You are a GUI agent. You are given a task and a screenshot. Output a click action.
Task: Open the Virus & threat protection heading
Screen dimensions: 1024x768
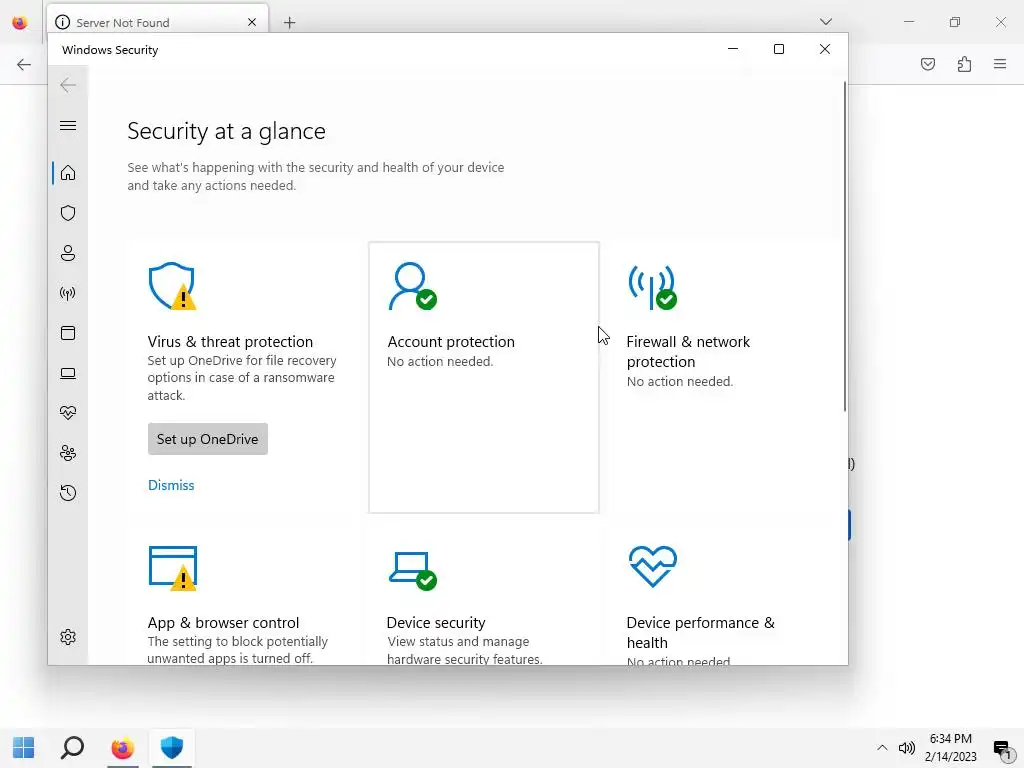coord(230,342)
